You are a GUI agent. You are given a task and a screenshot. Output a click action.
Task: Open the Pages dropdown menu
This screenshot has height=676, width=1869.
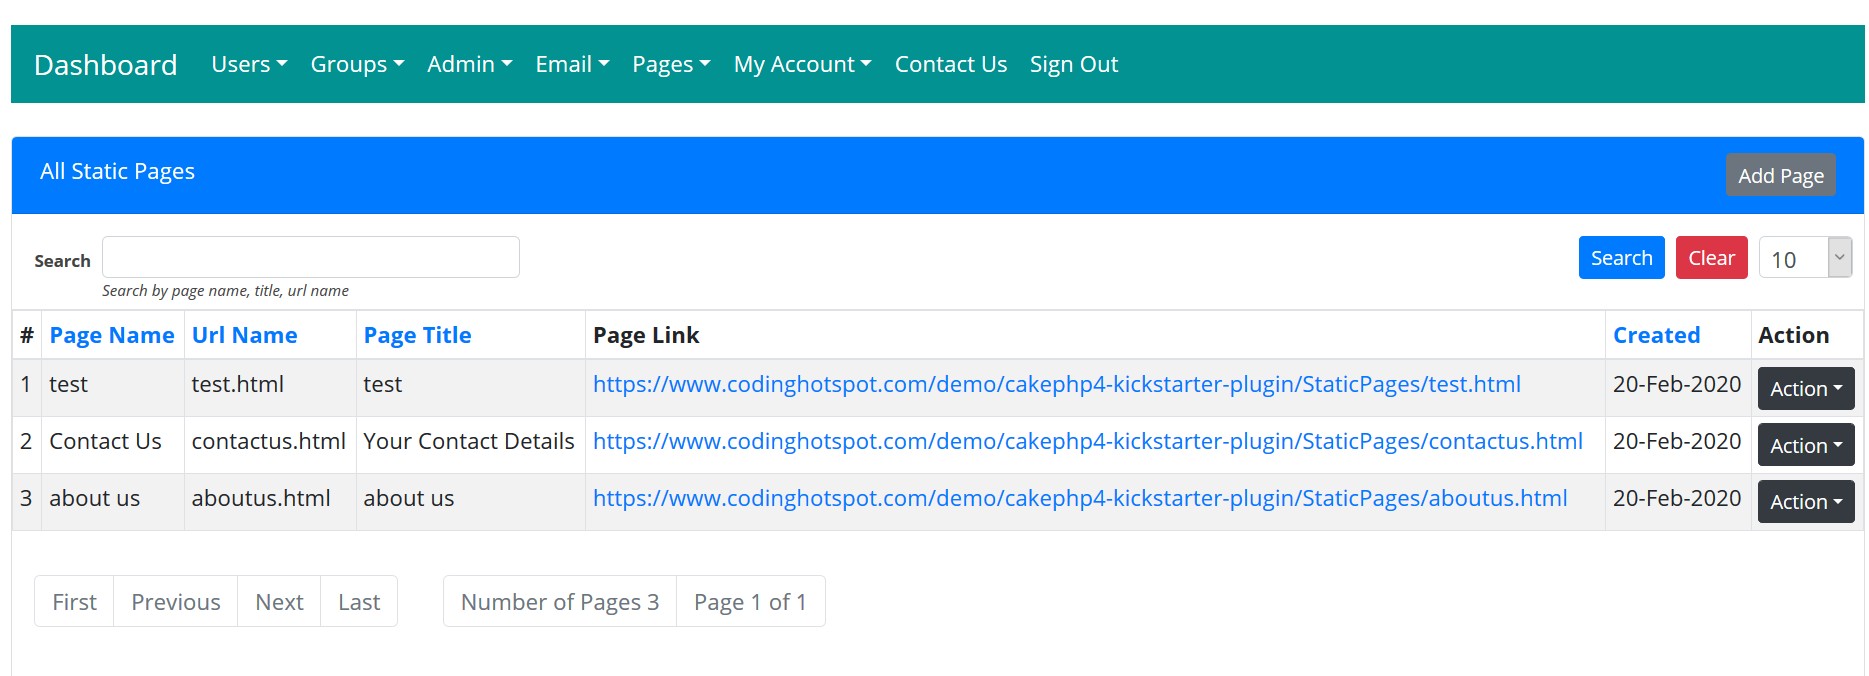click(670, 64)
